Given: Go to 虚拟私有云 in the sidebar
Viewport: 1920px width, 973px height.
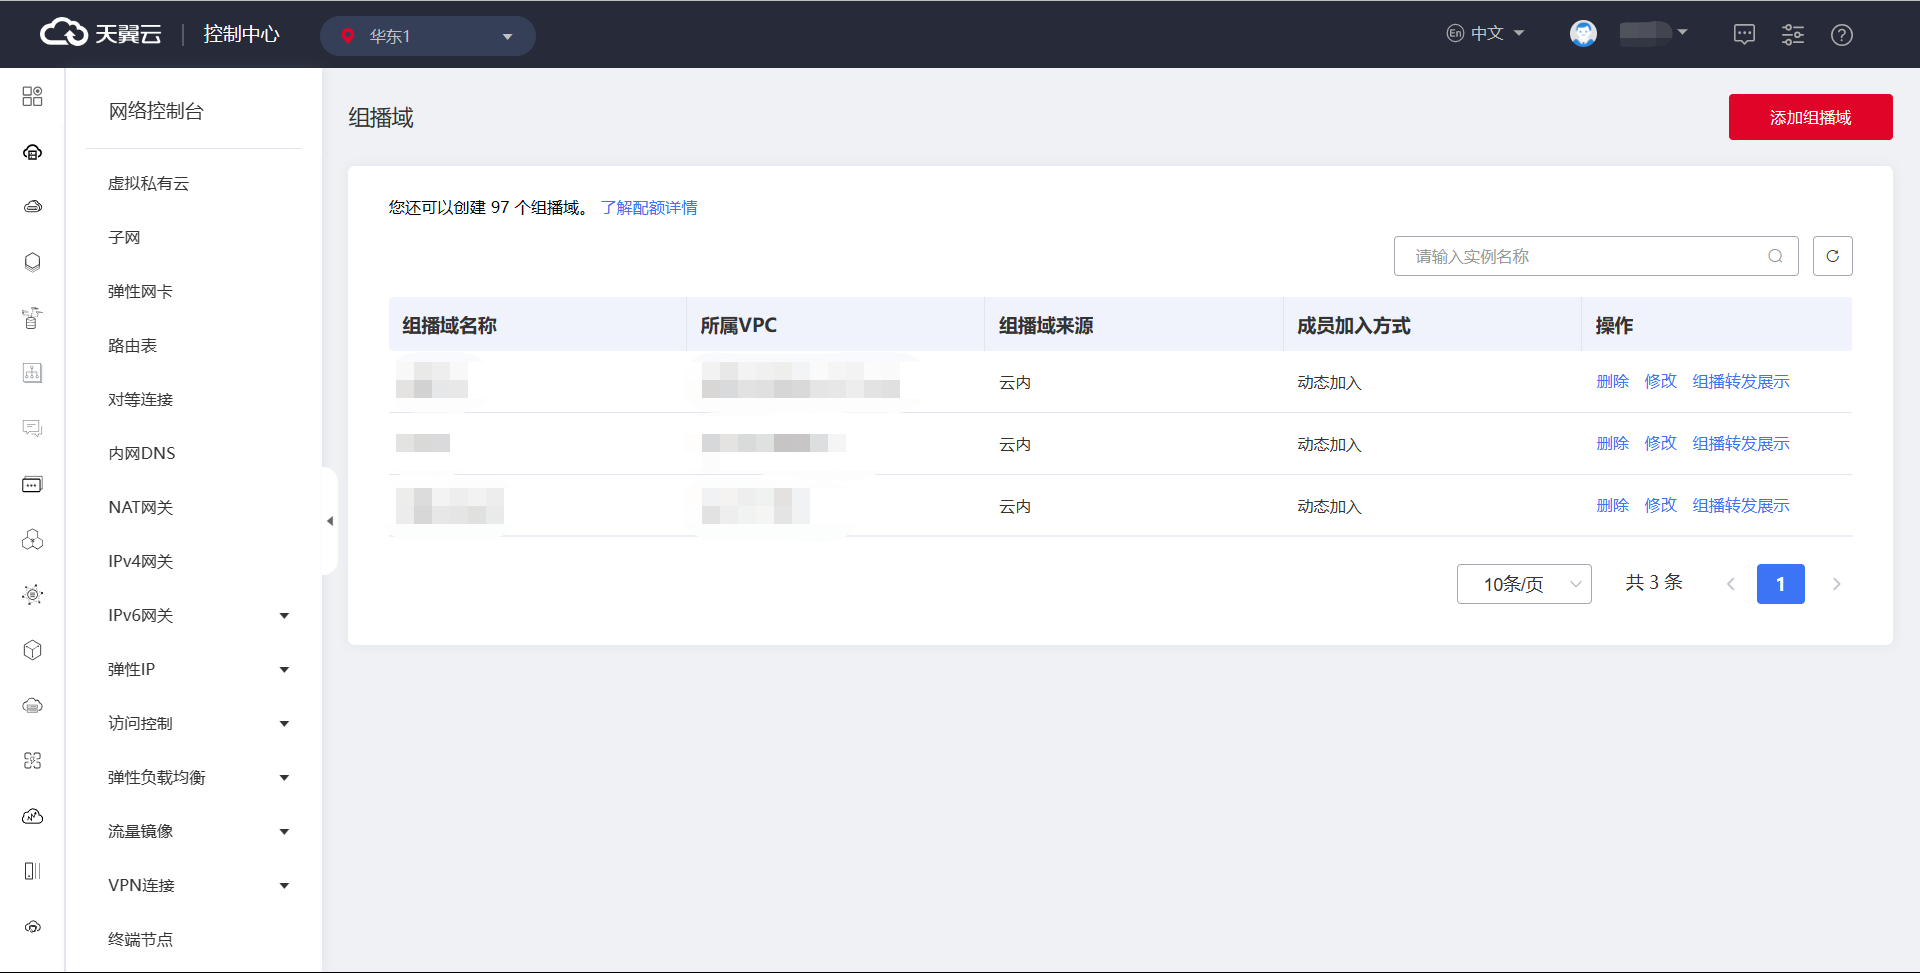Looking at the screenshot, I should 148,183.
